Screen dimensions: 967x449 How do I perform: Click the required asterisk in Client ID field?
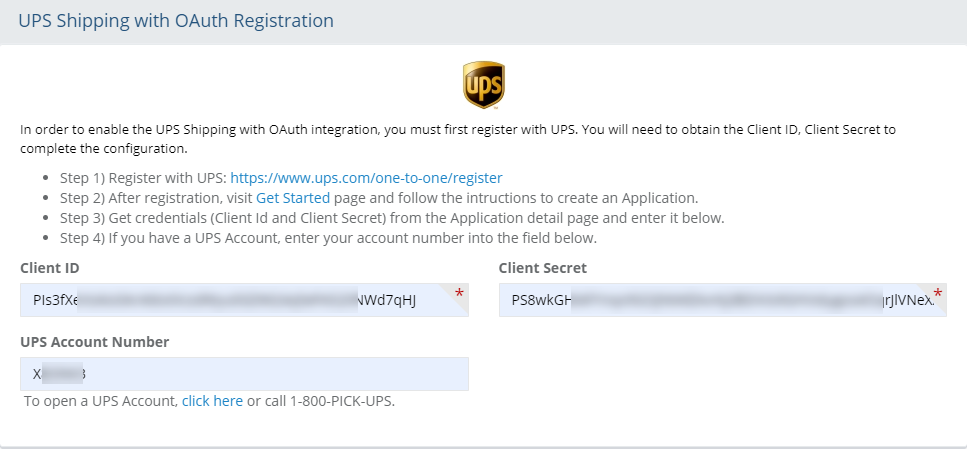pos(459,294)
